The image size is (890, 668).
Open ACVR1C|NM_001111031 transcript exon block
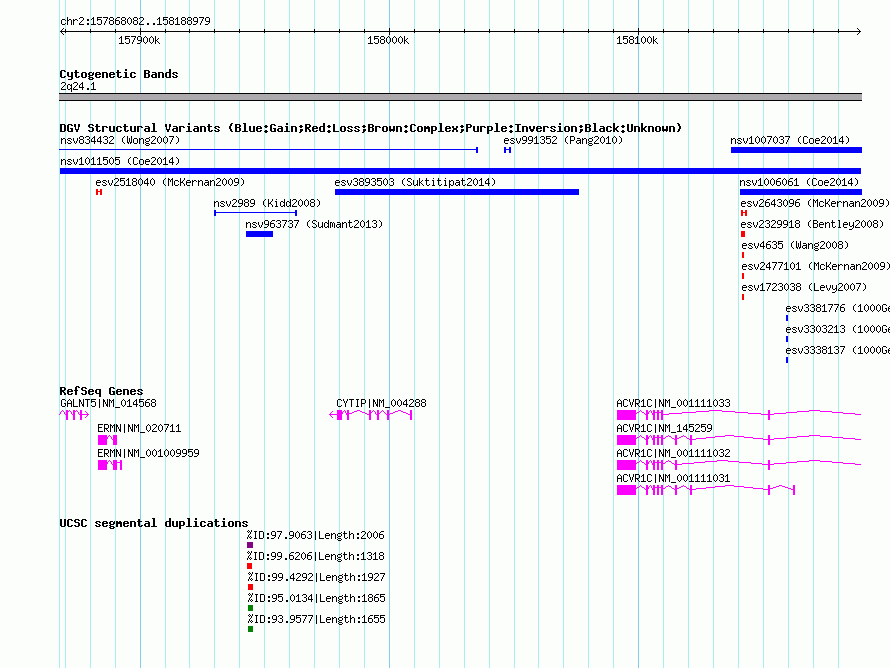(627, 490)
